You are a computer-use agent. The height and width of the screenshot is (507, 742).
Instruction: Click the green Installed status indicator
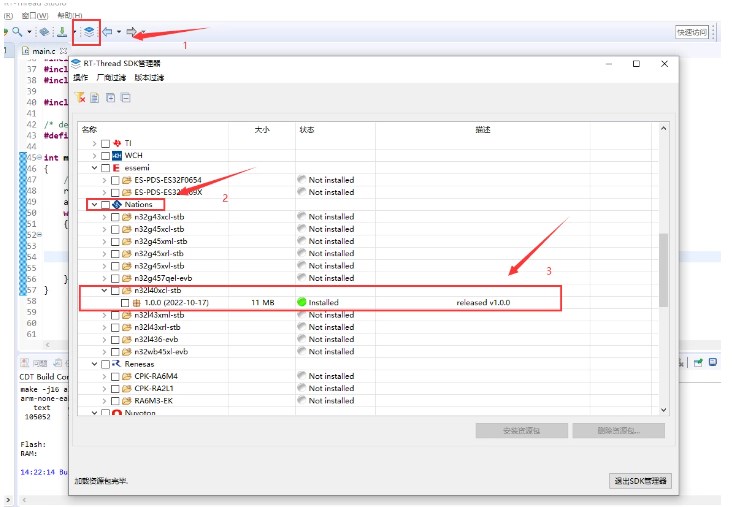[302, 302]
